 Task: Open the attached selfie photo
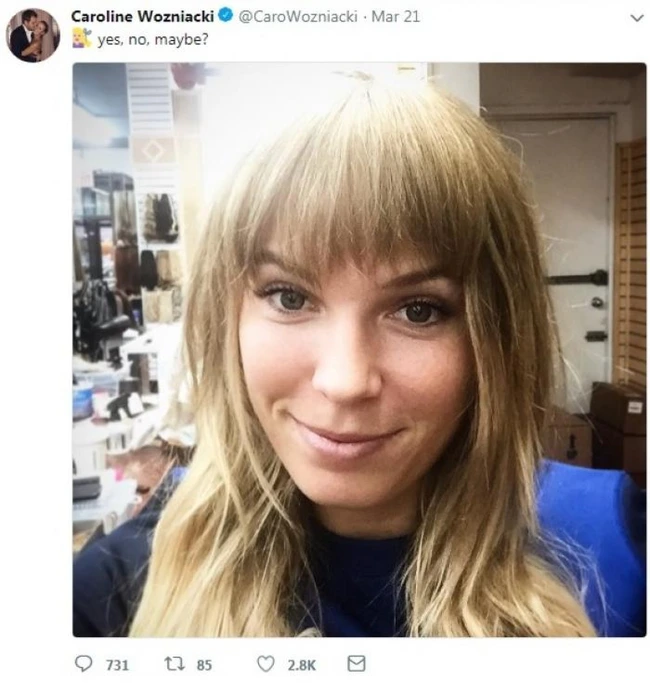(359, 350)
